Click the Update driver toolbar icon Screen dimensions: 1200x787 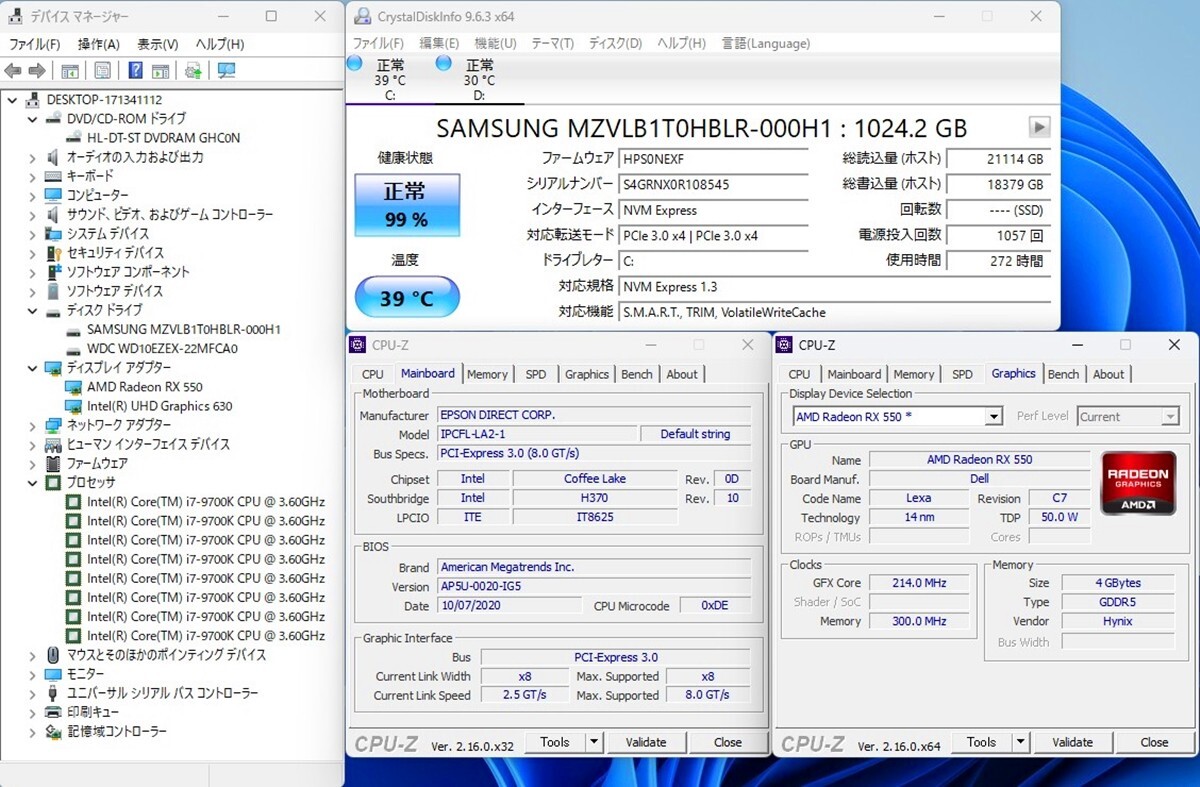[x=193, y=70]
